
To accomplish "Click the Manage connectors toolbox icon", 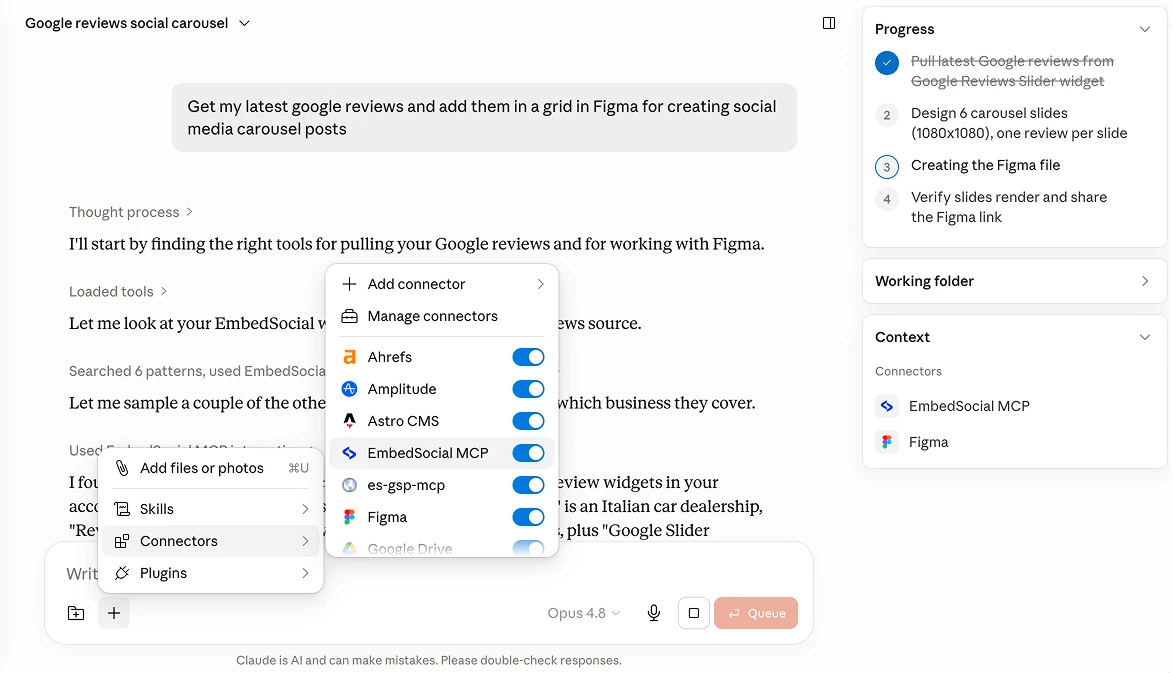I will click(x=349, y=316).
